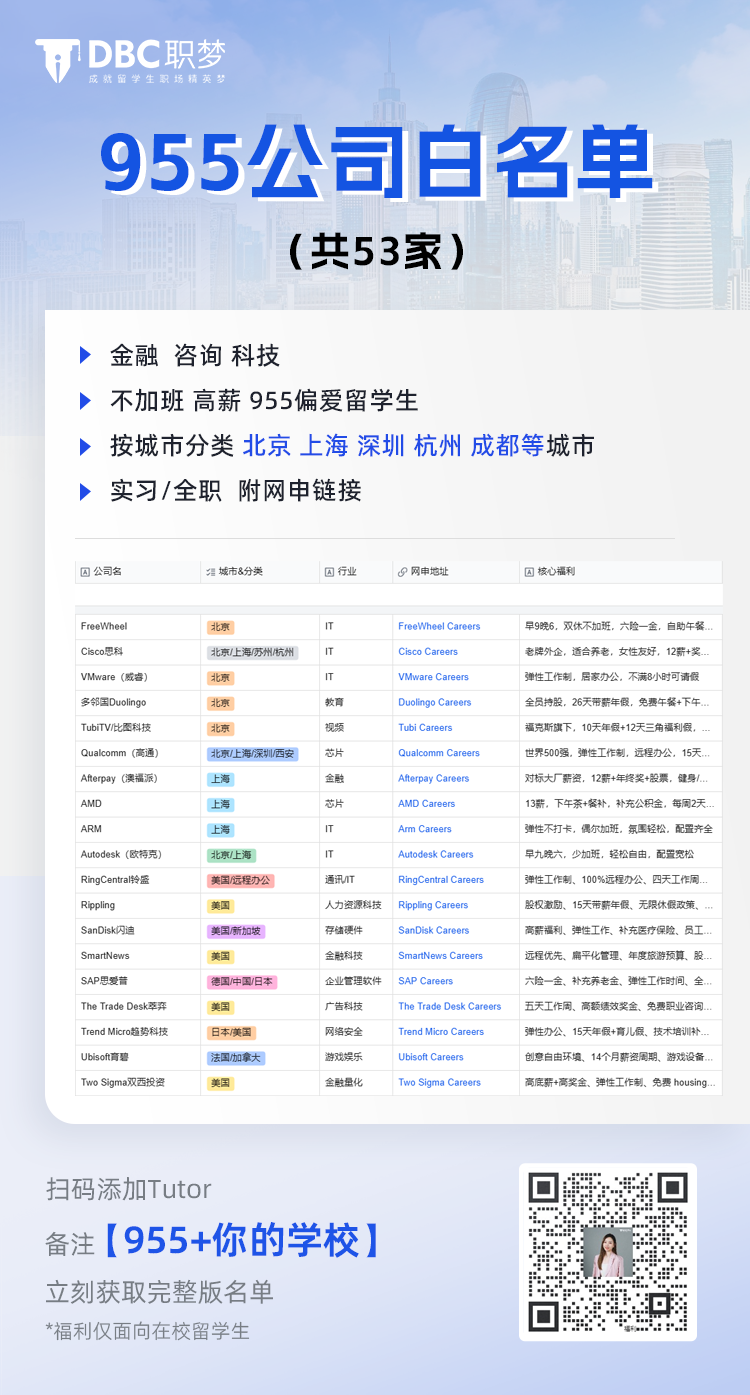The image size is (750, 1395).
Task: Open The Trade Desk Careers link
Action: pos(450,1007)
